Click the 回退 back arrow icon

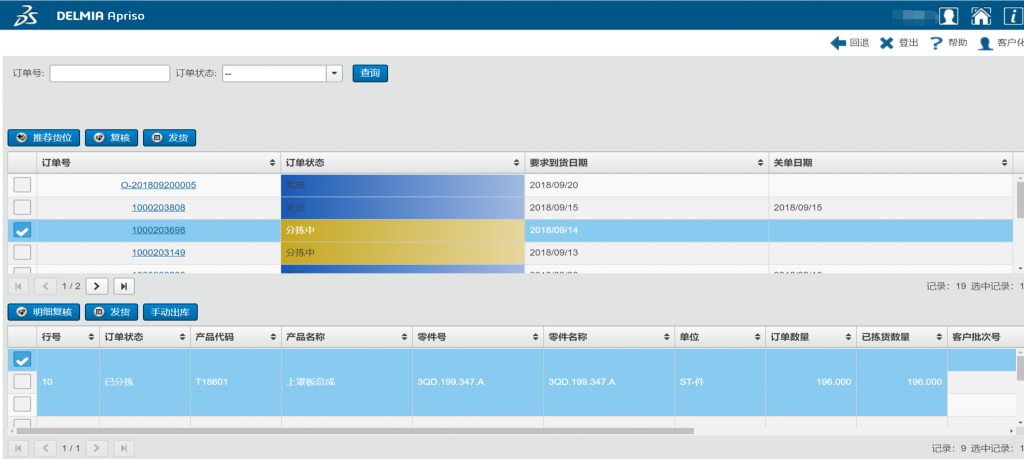[x=838, y=43]
